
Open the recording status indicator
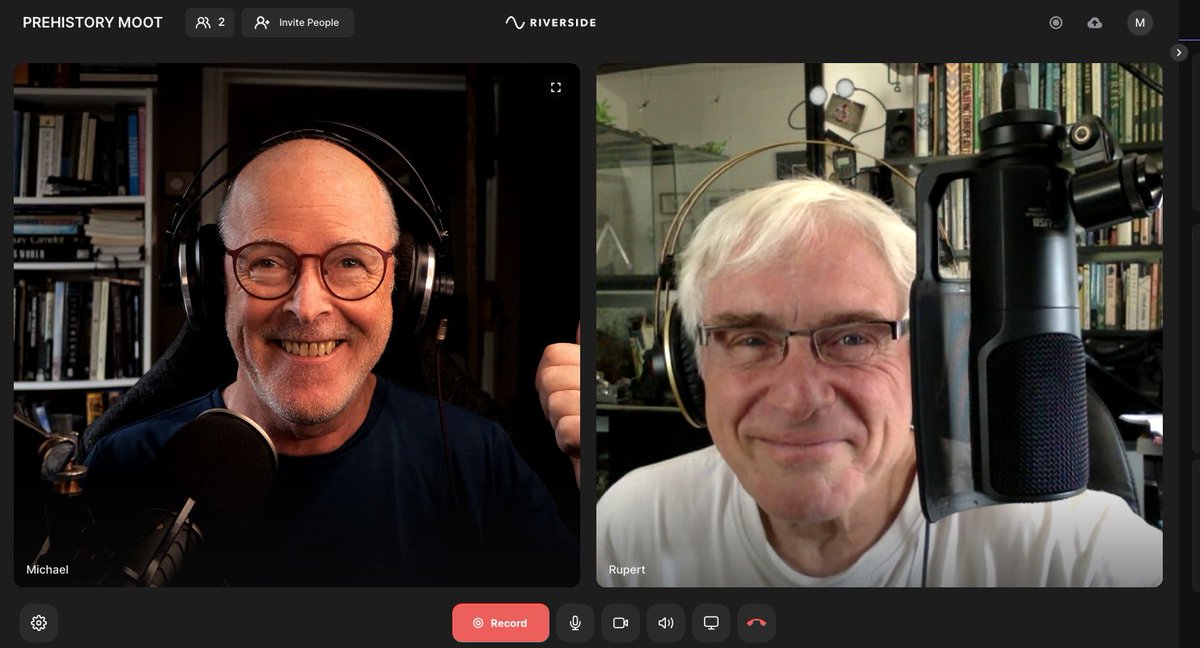1056,22
